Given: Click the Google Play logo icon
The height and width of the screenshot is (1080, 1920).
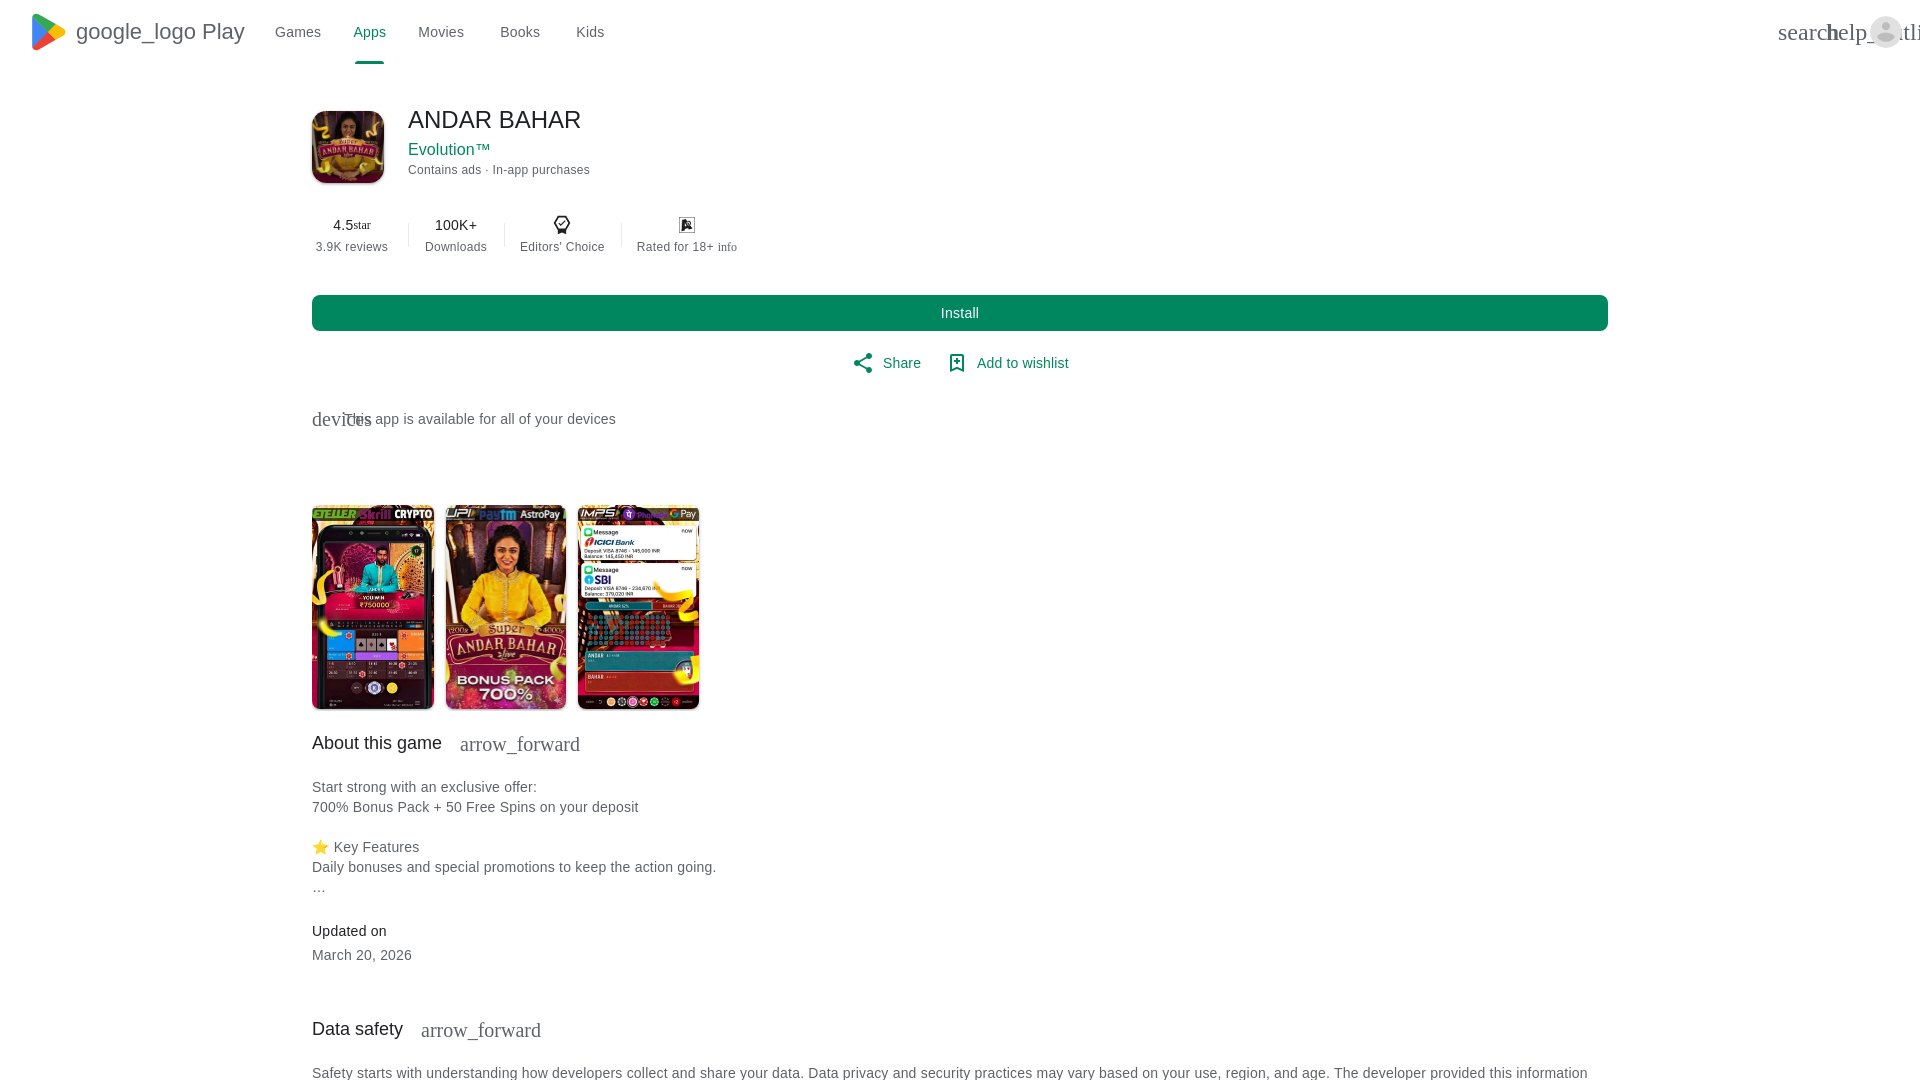Looking at the screenshot, I should pyautogui.click(x=48, y=32).
